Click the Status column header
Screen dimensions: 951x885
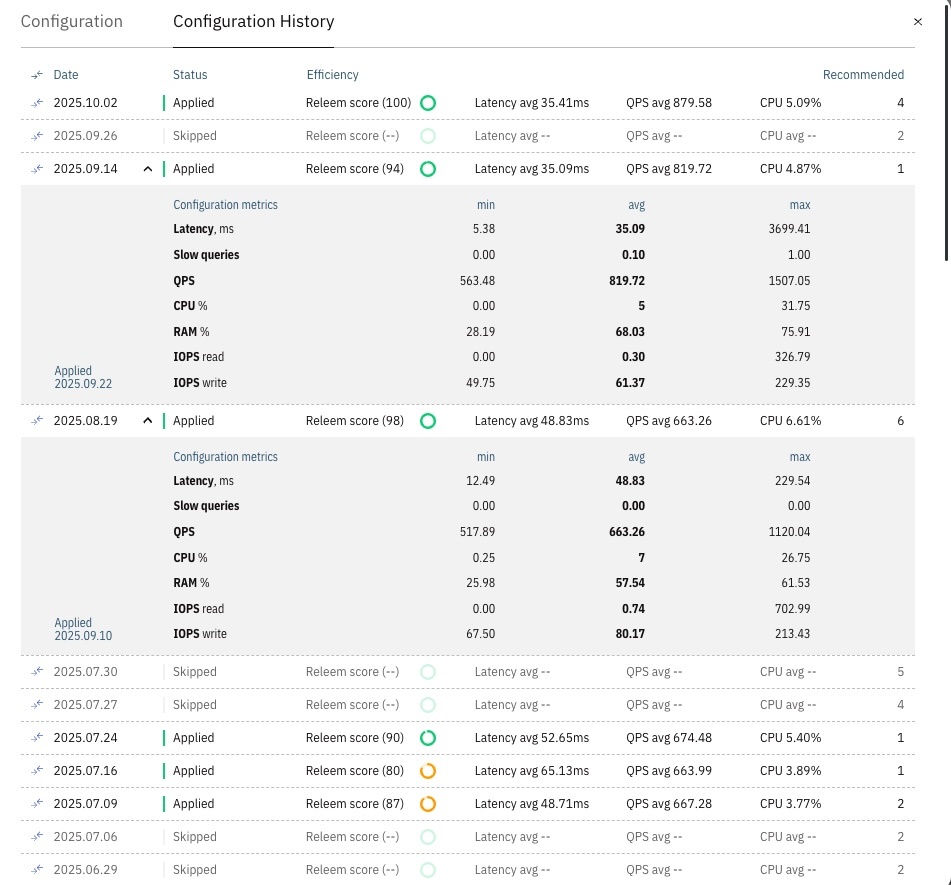pyautogui.click(x=190, y=75)
